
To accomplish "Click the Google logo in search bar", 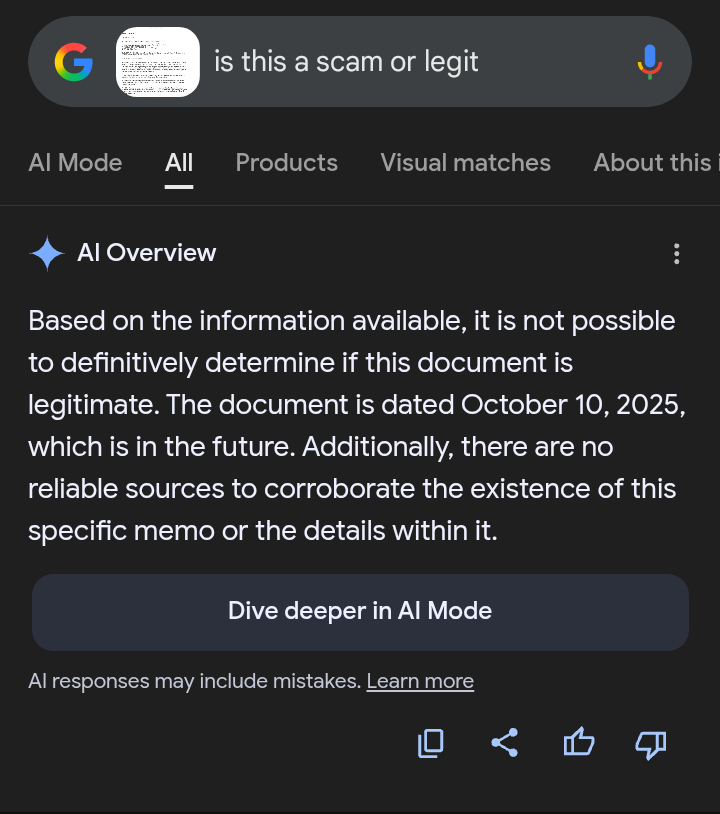I will 73,63.
